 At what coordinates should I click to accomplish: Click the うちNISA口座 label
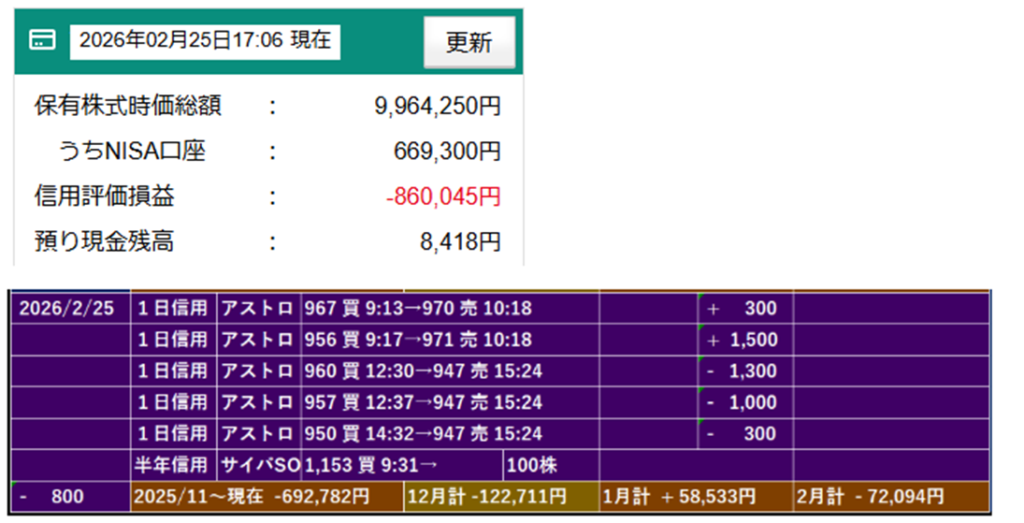click(x=131, y=151)
